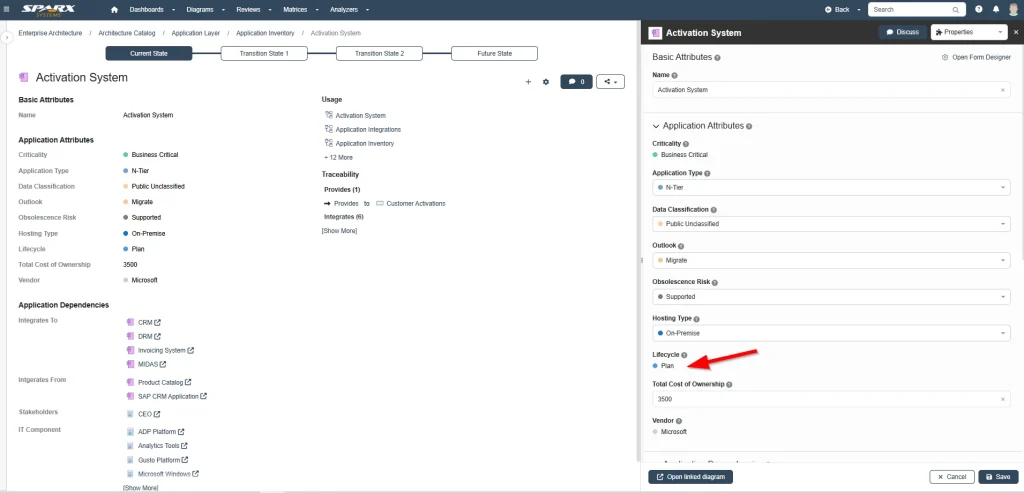
Task: Open Outlook Migrate dropdown
Action: click(x=831, y=261)
